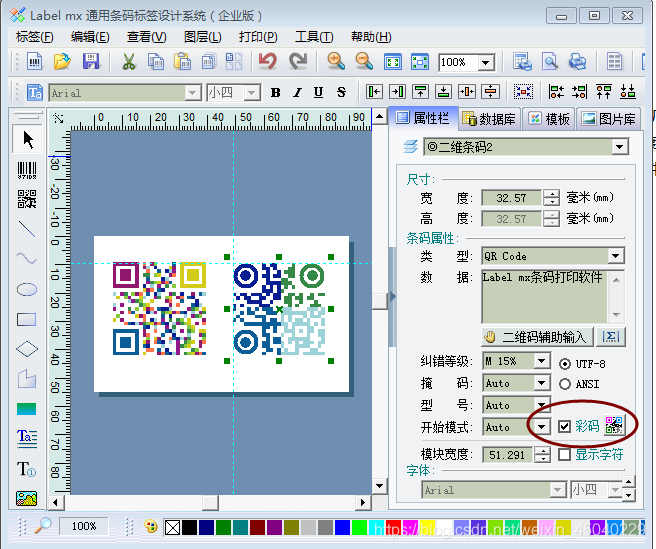Open the 帮助(H) menu

[x=371, y=37]
